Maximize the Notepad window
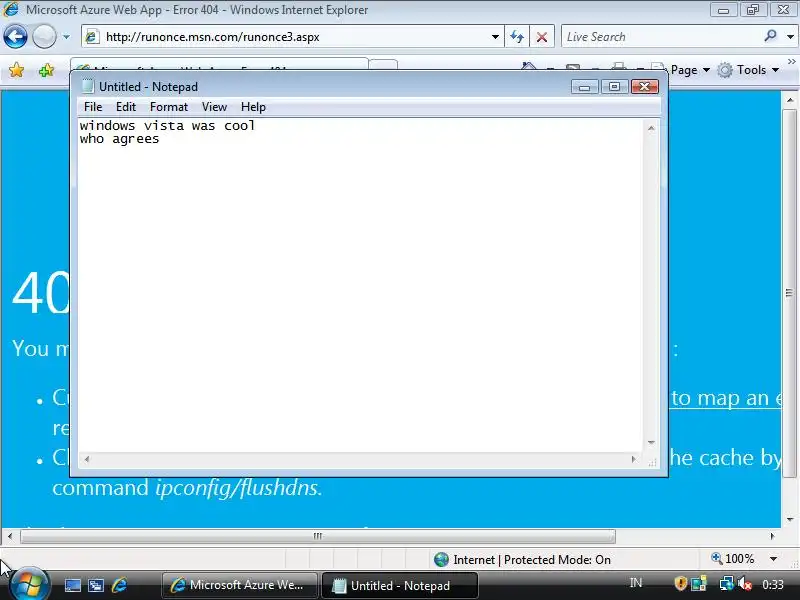800x600 pixels. 614,87
